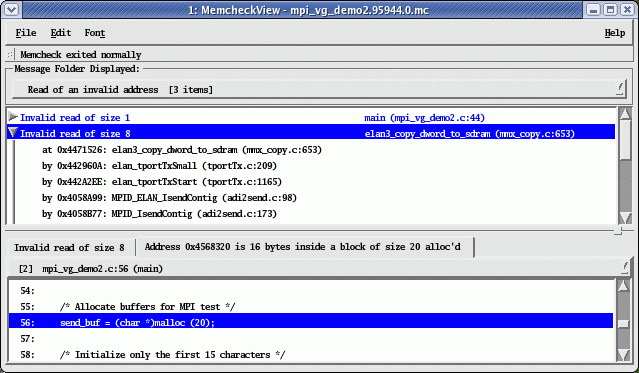Select the 'Invalid read of size 8' tab

click(x=69, y=247)
